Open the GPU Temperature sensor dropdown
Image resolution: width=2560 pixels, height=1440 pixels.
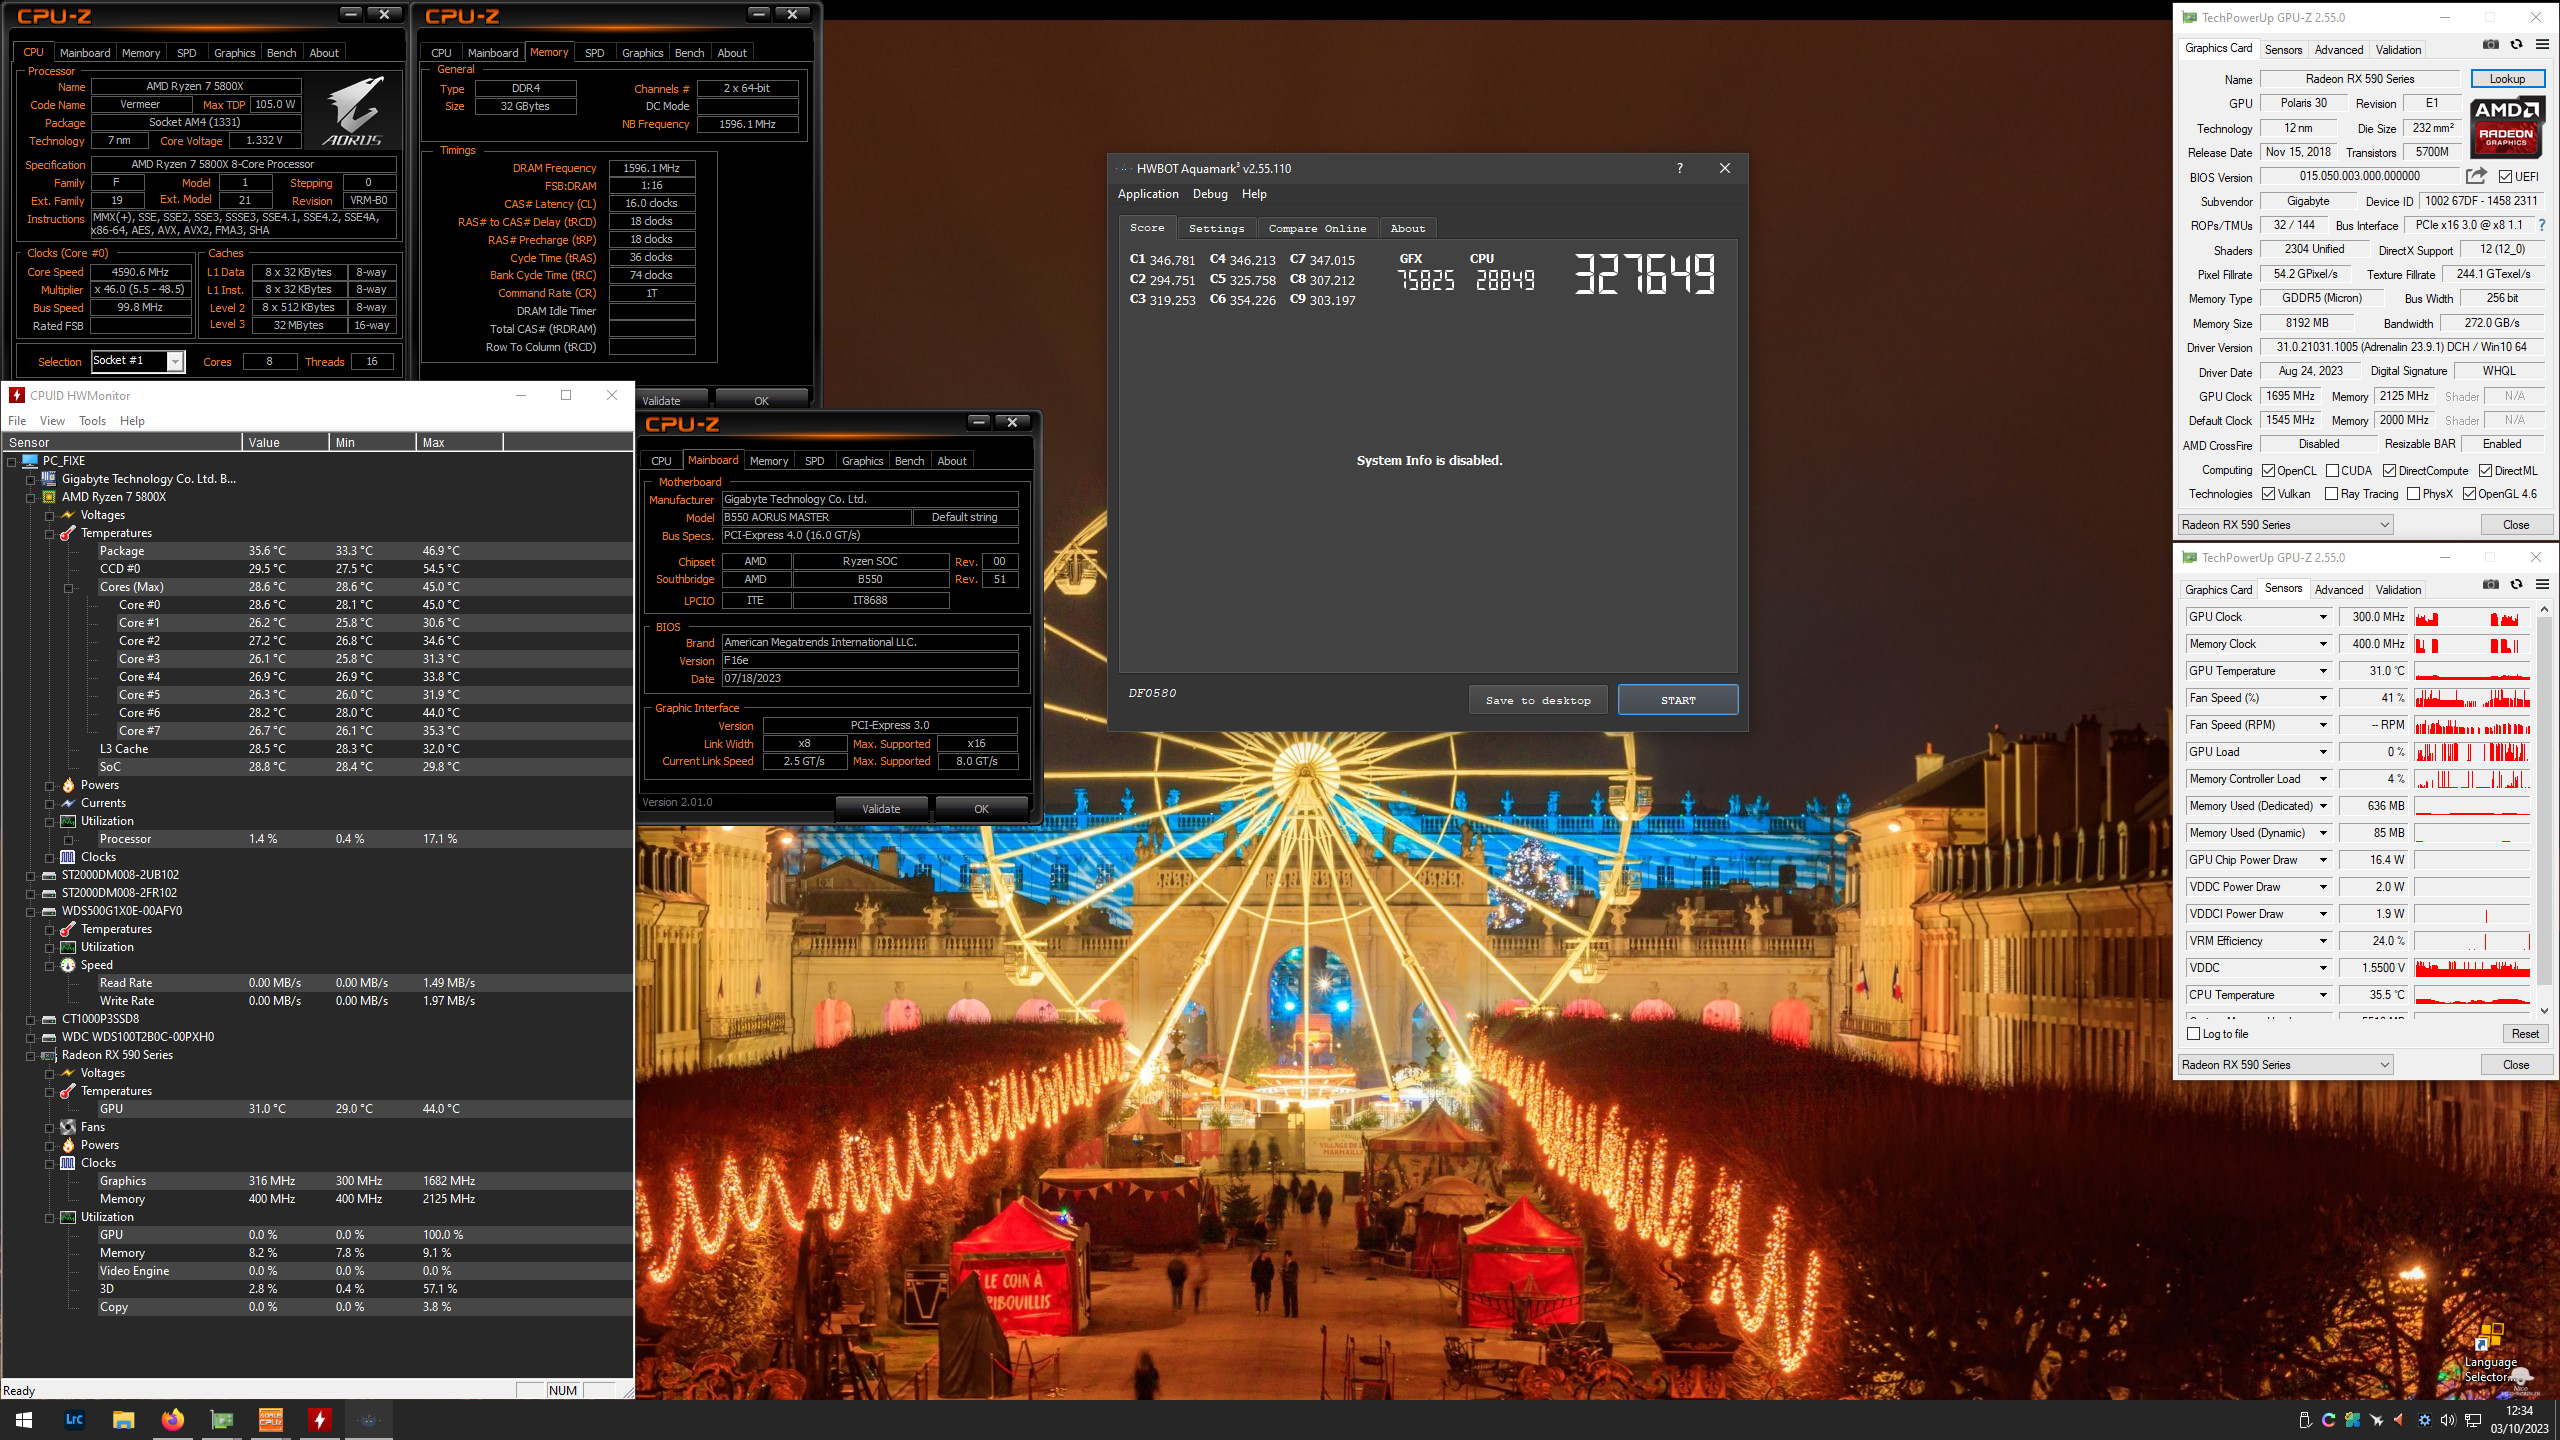2323,671
